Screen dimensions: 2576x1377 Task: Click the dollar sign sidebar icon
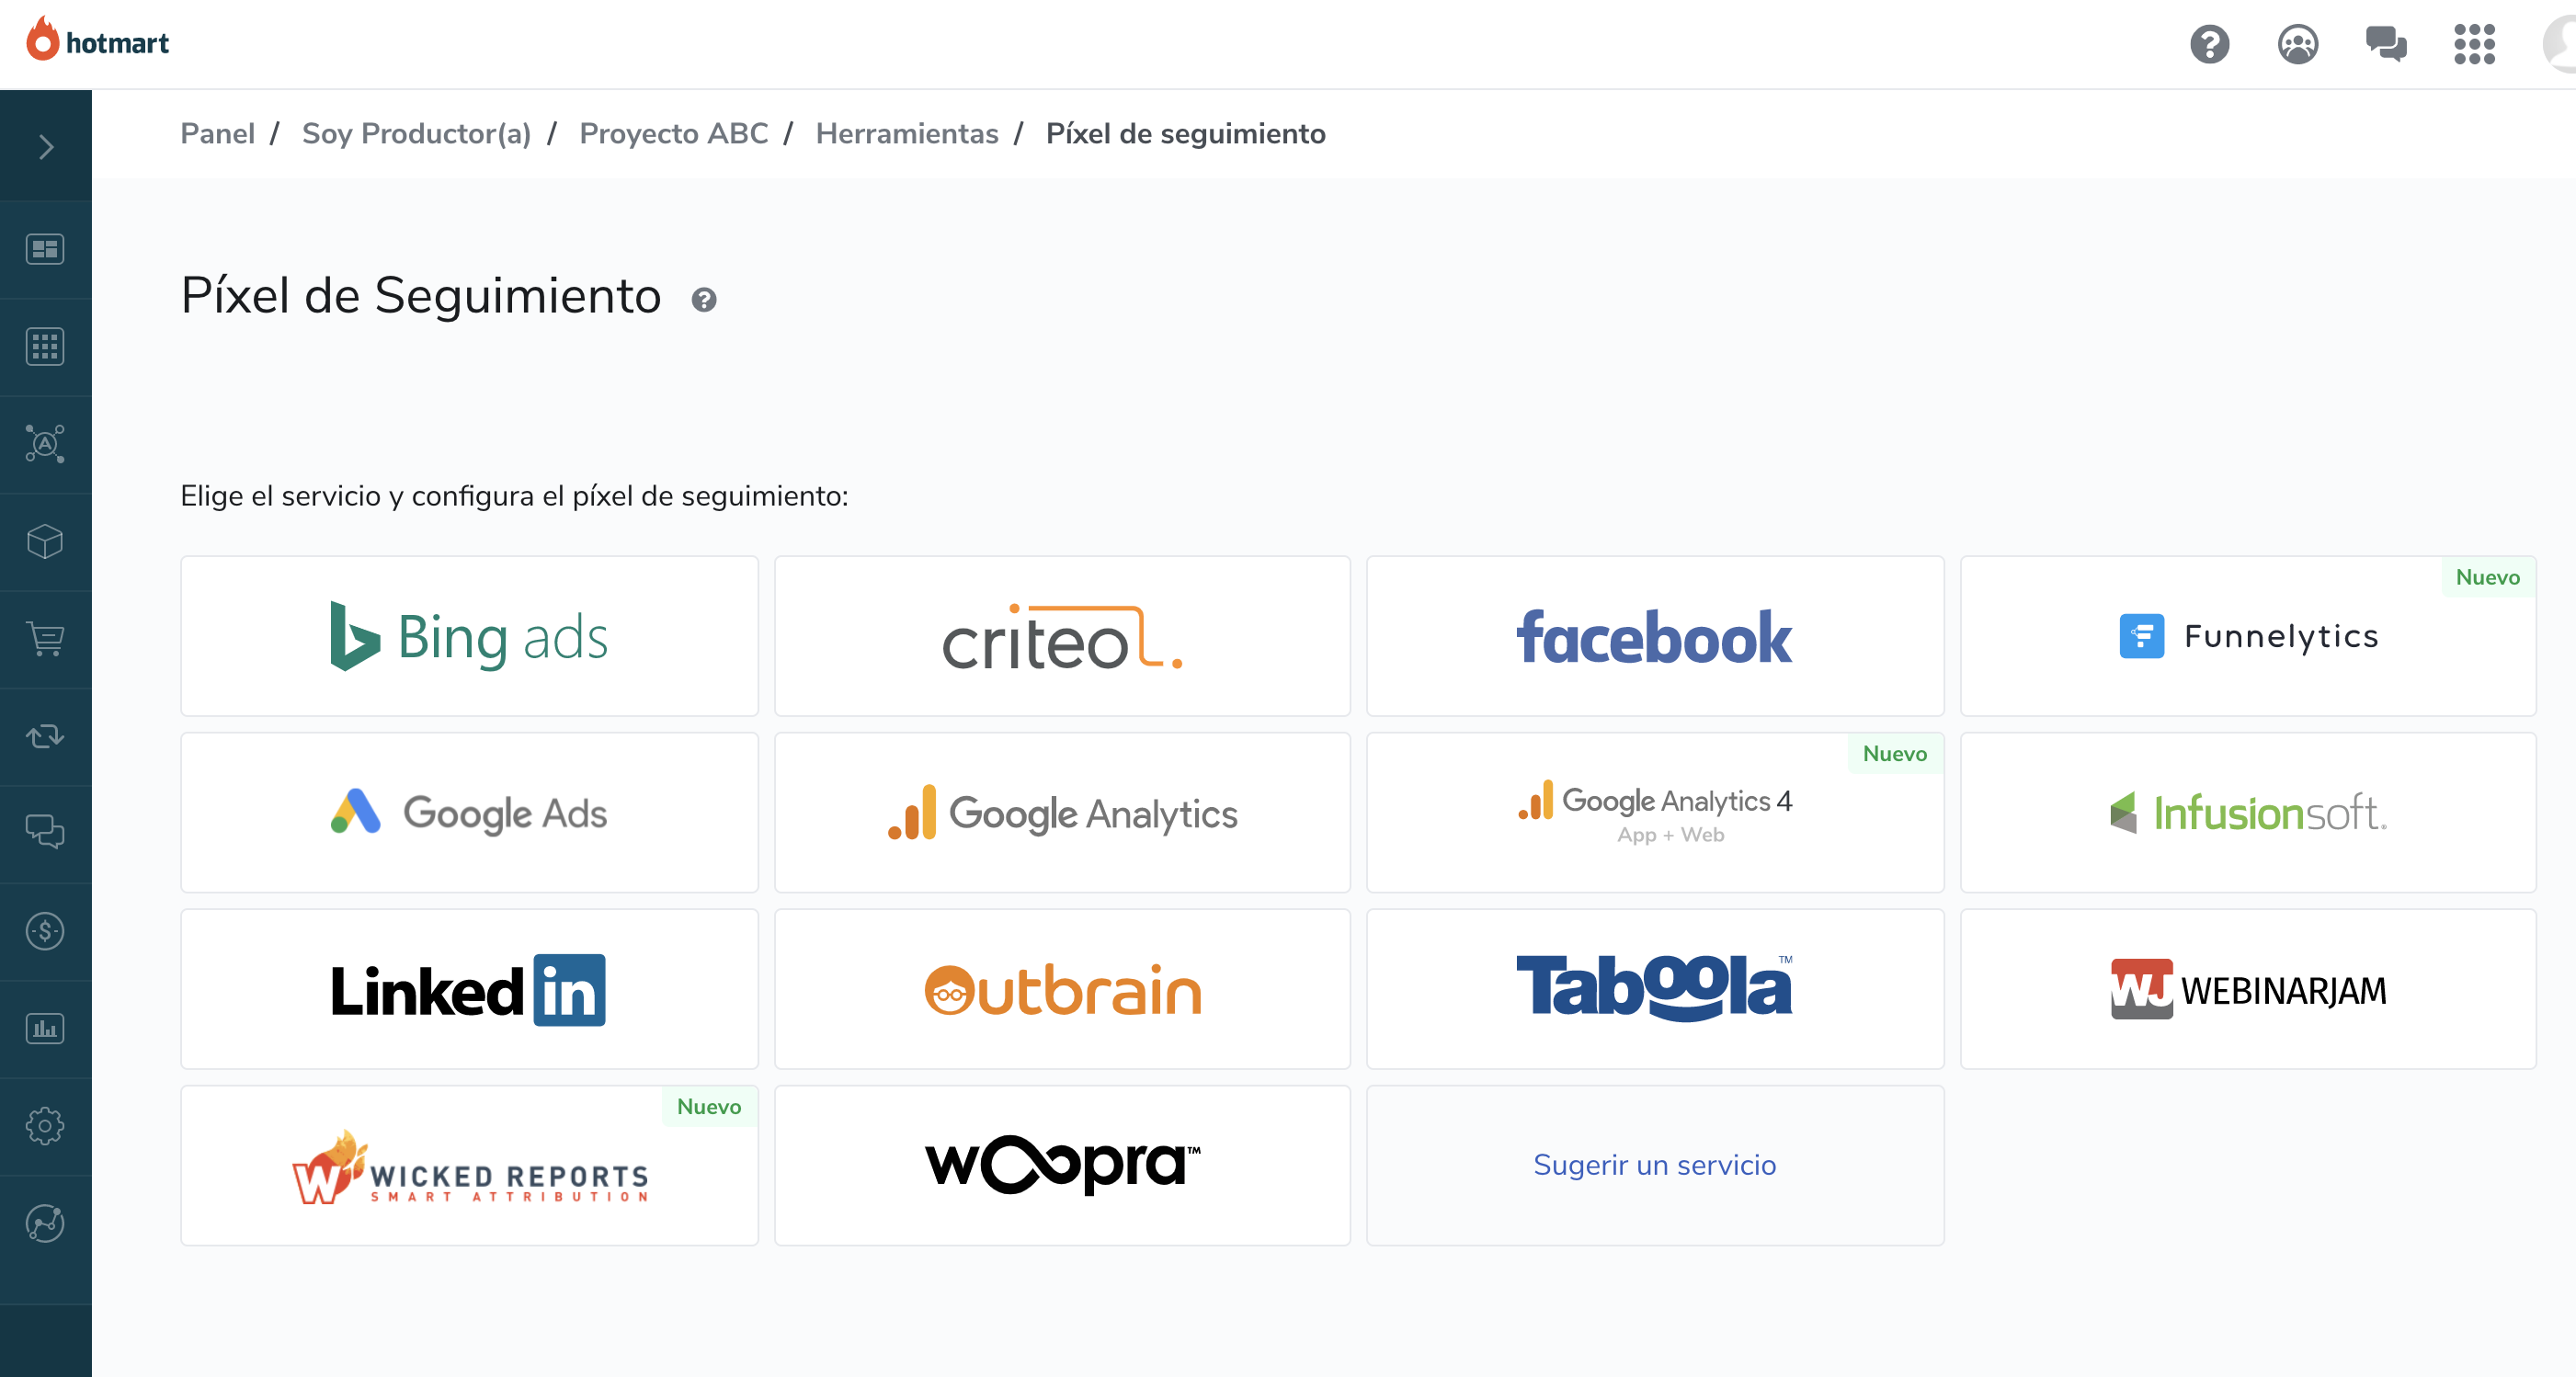[45, 931]
